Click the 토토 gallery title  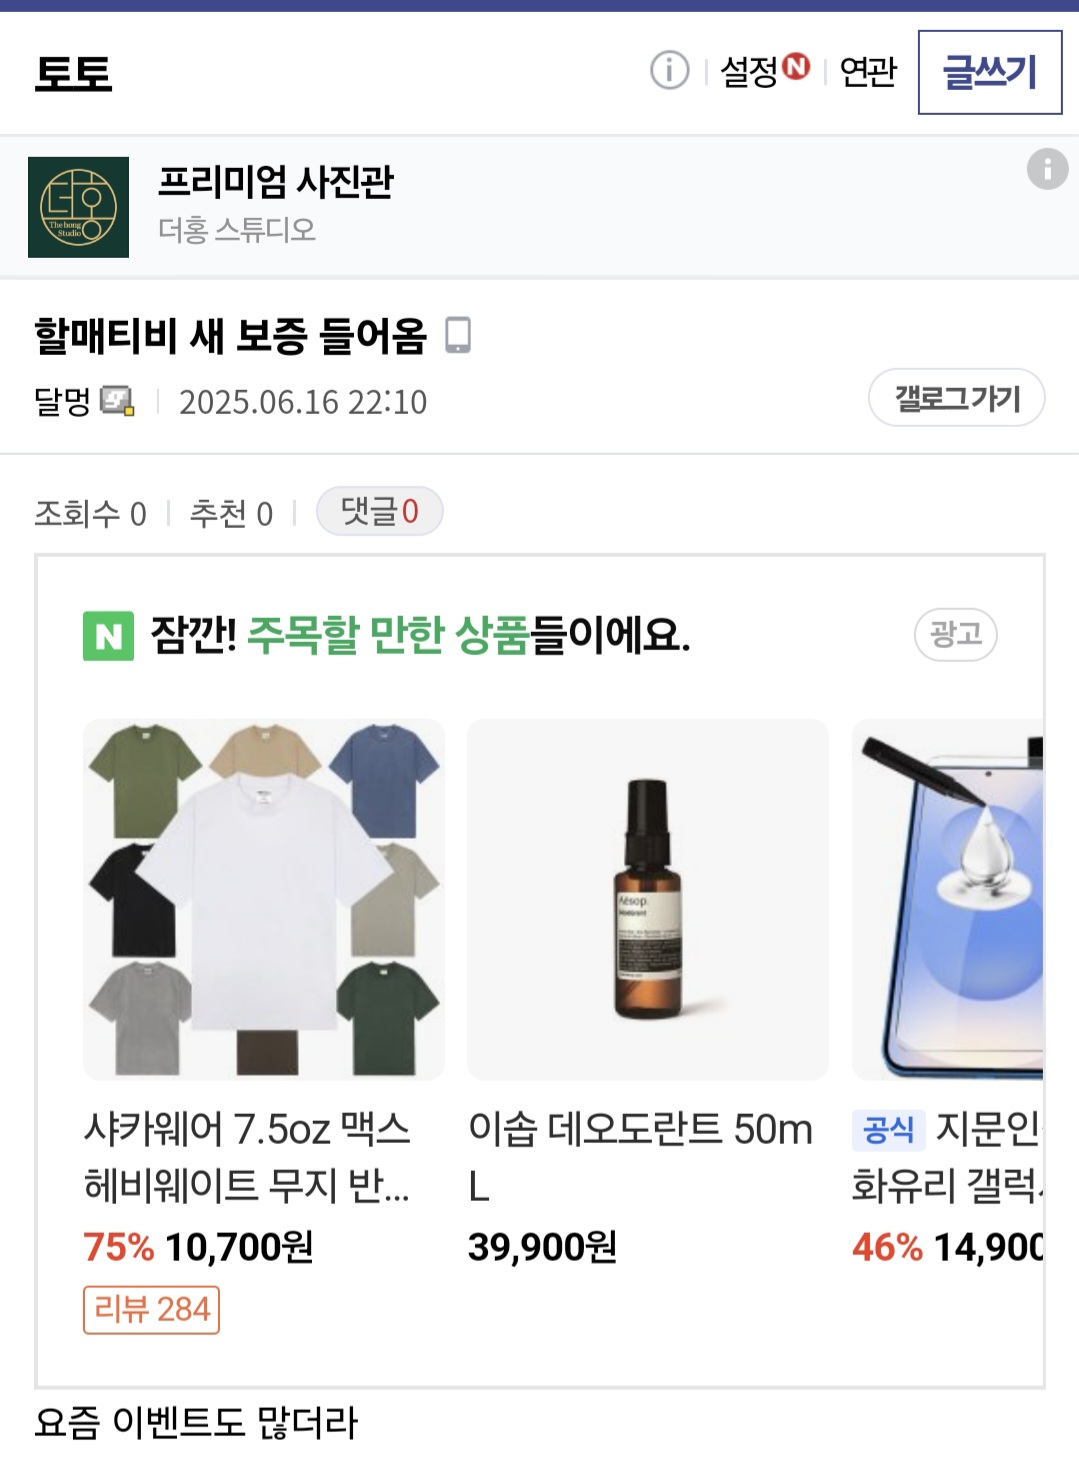(x=74, y=73)
